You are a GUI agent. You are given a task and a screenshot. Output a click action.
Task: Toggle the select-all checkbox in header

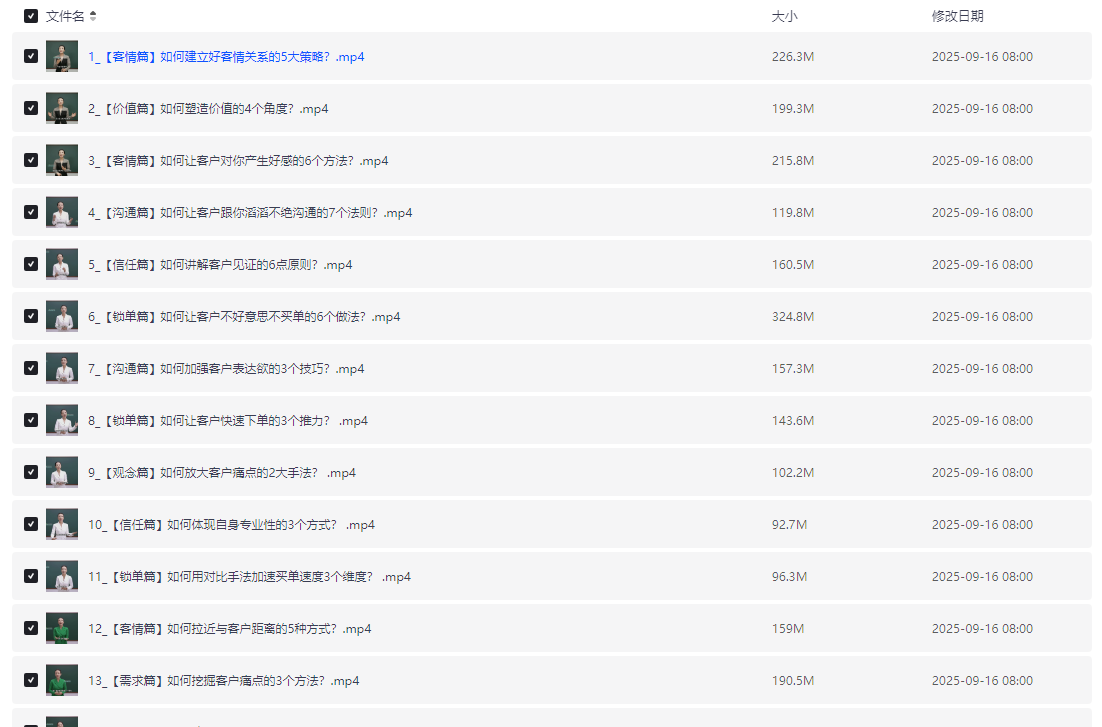[31, 16]
